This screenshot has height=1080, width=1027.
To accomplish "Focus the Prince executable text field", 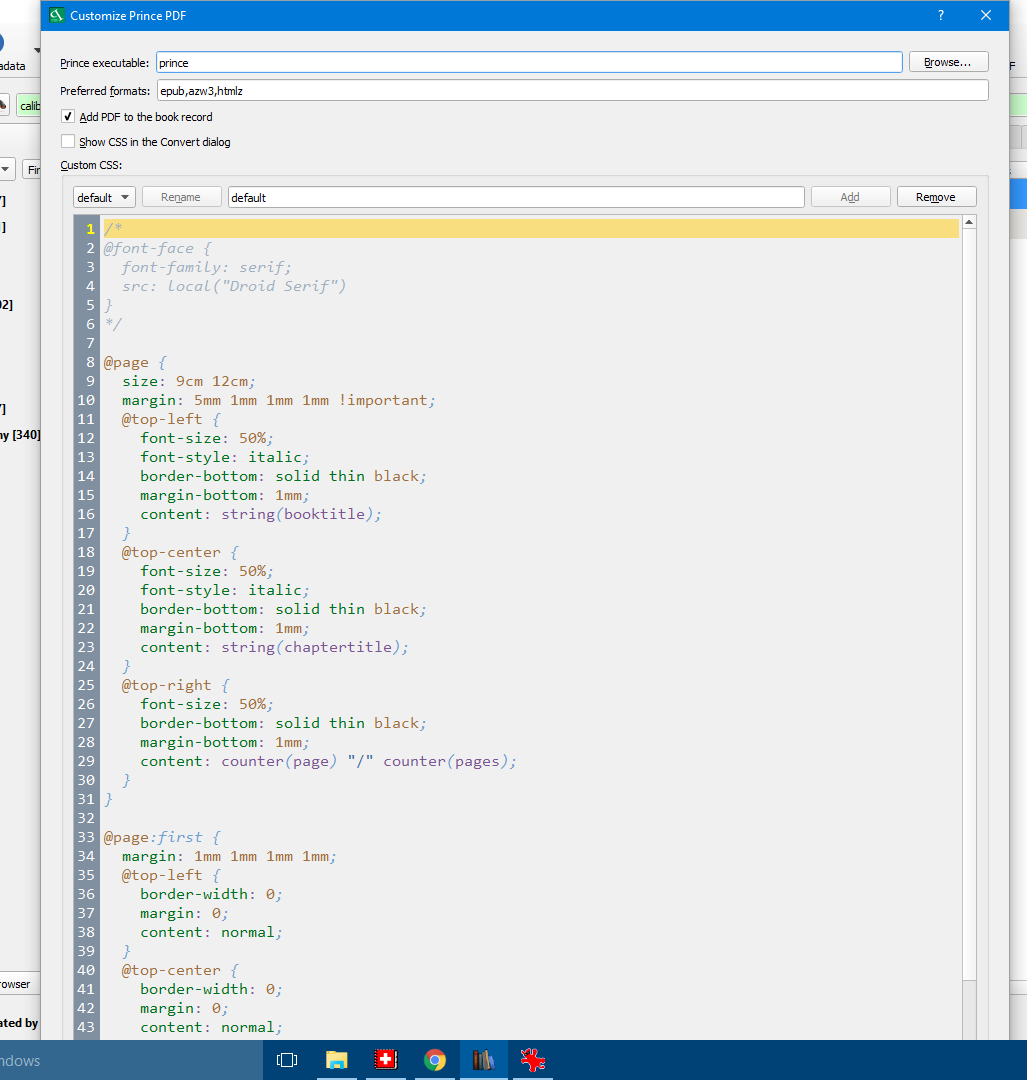I will click(x=528, y=63).
